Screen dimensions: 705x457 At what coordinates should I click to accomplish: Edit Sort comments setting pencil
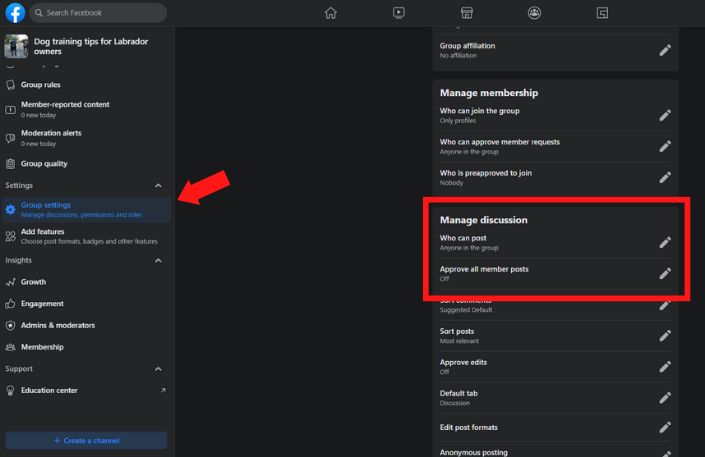[665, 306]
